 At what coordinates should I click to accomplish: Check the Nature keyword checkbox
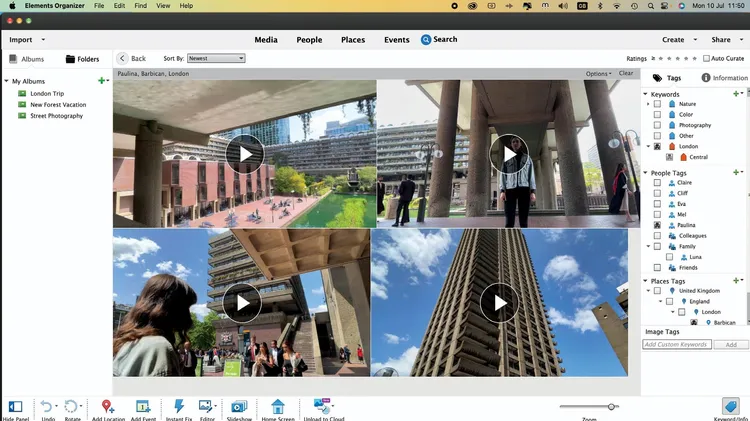[657, 104]
